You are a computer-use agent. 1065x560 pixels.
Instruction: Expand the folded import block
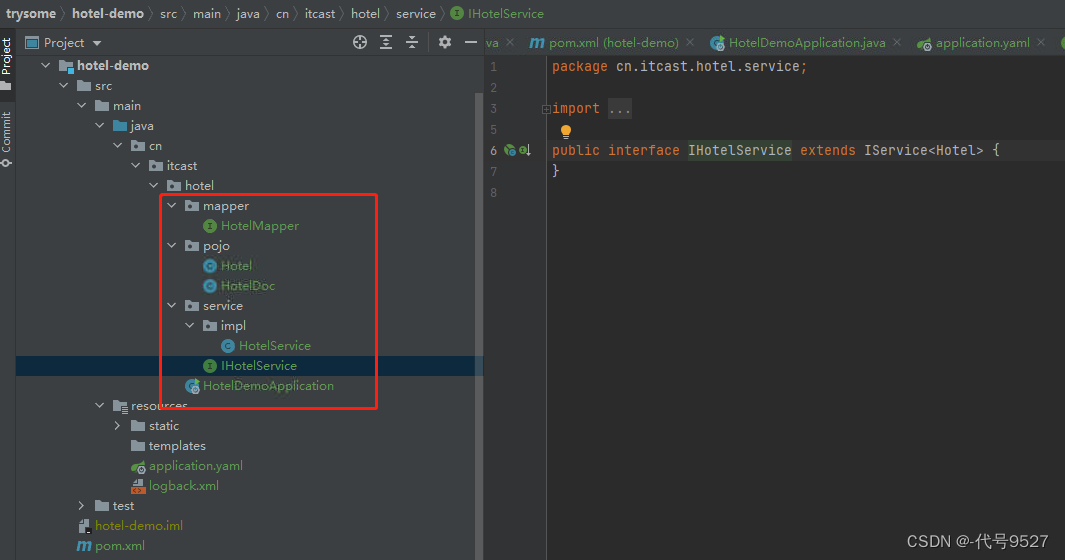coord(546,109)
